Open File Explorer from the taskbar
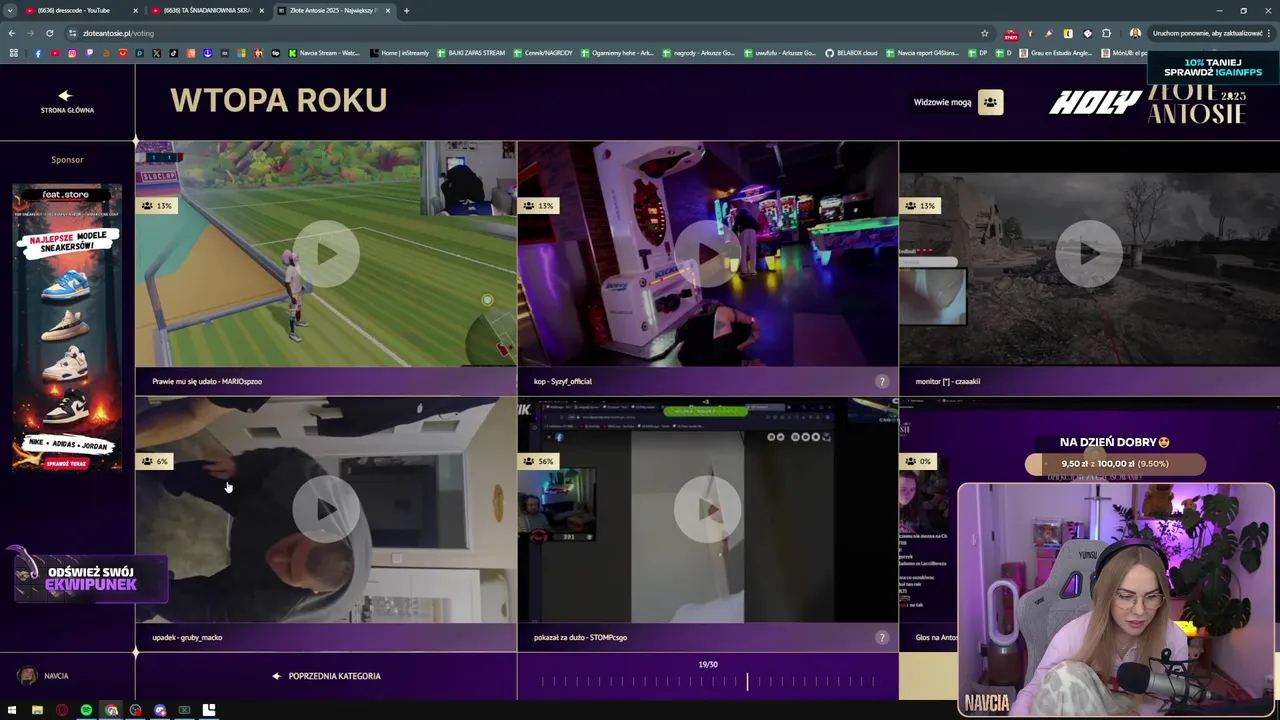Viewport: 1280px width, 720px height. click(x=37, y=710)
